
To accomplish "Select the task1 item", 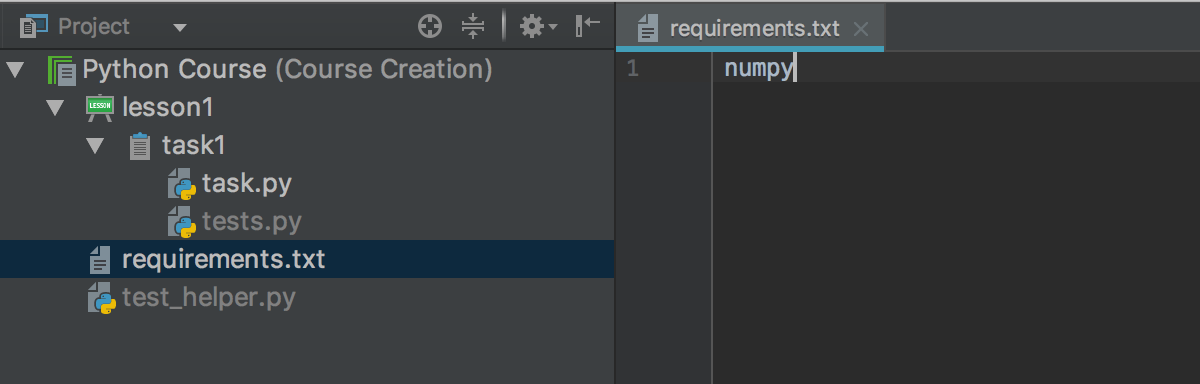I will [194, 146].
